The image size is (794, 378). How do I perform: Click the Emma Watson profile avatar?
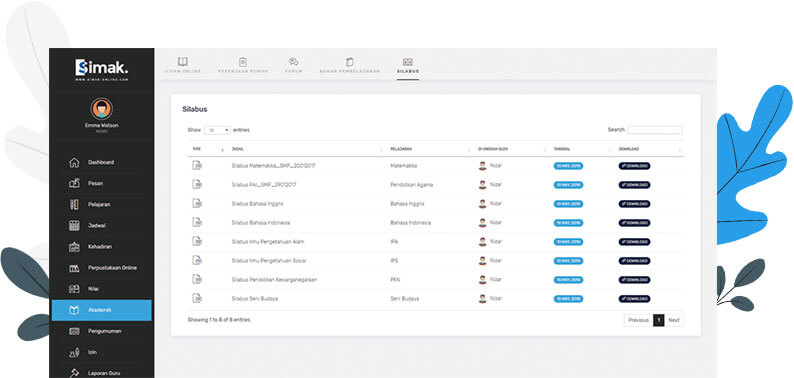coord(102,109)
